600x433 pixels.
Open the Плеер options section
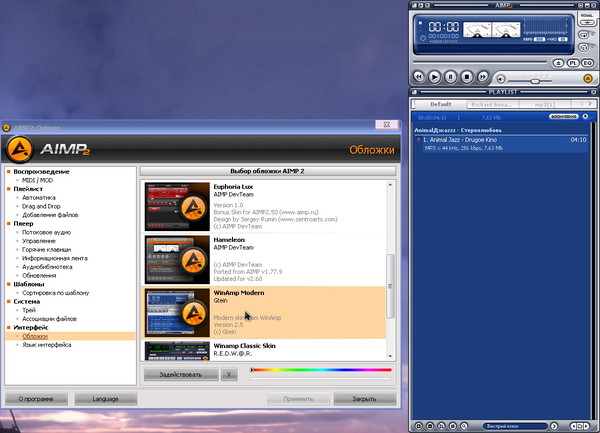23,223
